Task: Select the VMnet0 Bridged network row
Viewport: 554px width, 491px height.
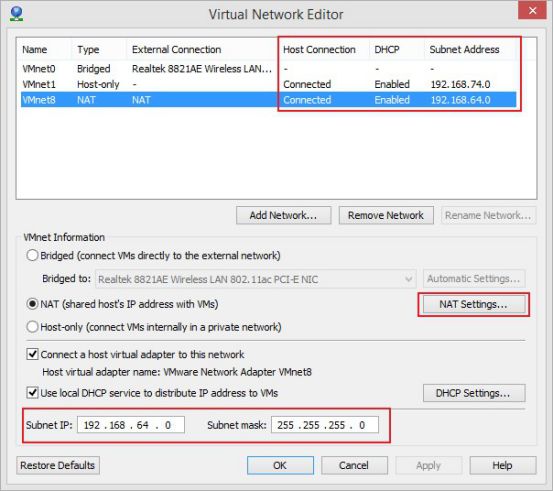Action: point(269,69)
